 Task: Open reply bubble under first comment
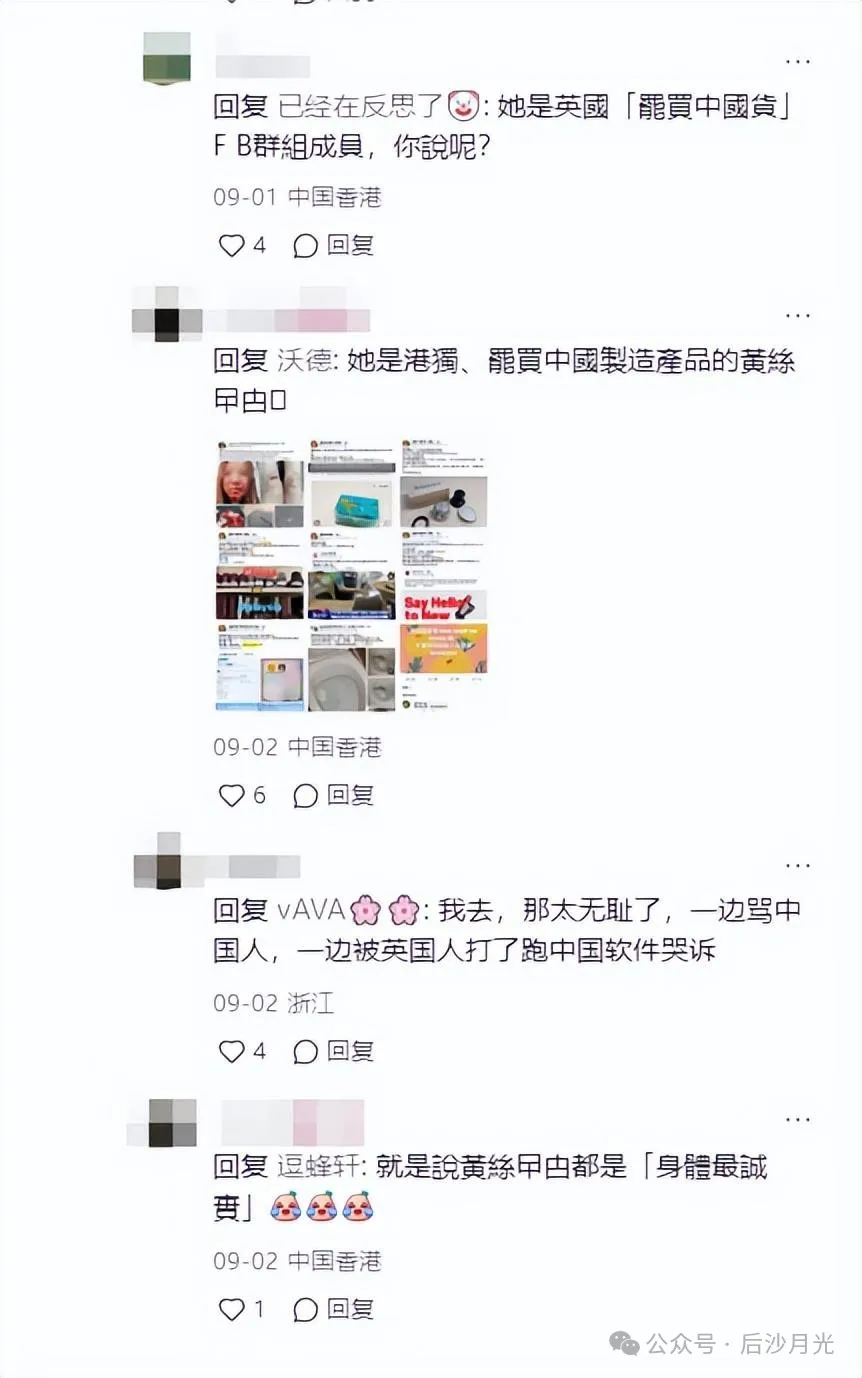306,245
